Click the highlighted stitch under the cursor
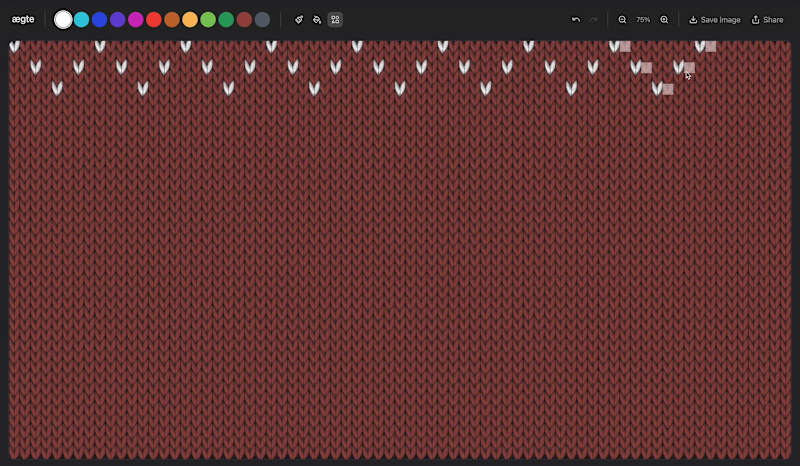Image resolution: width=800 pixels, height=466 pixels. [689, 67]
